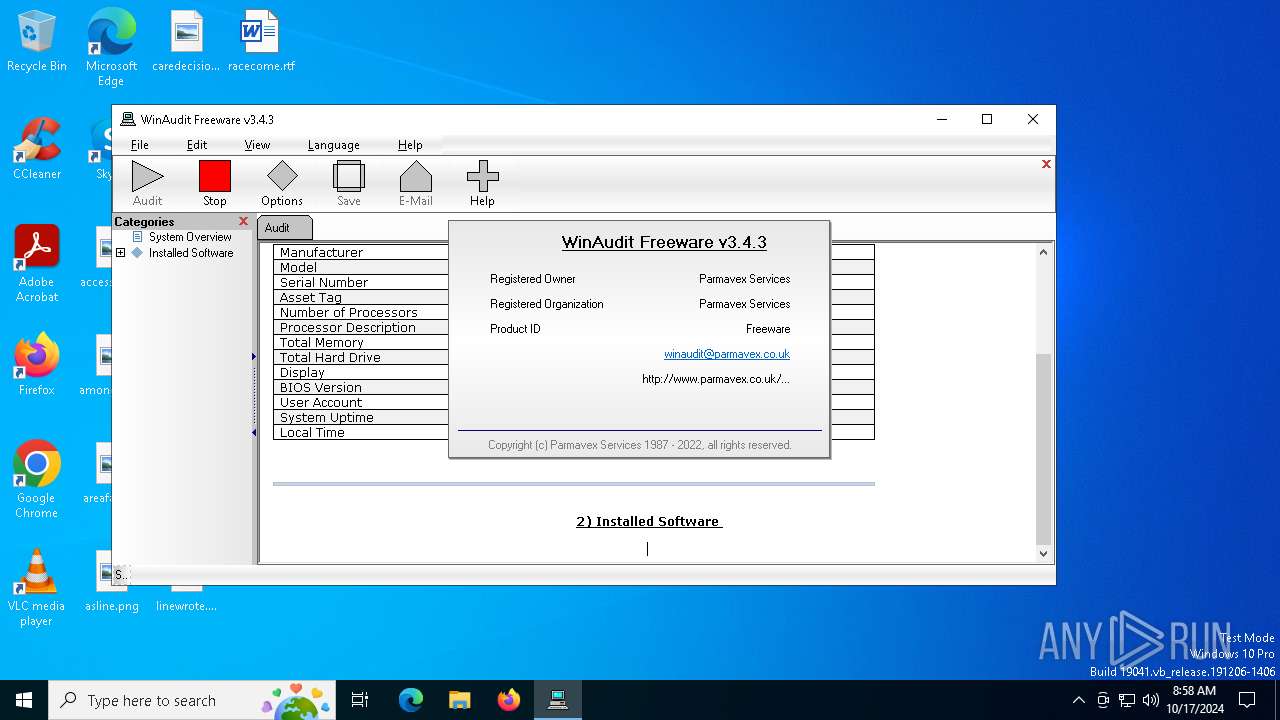The image size is (1280, 720).
Task: Show hidden system tray icons
Action: (x=1078, y=700)
